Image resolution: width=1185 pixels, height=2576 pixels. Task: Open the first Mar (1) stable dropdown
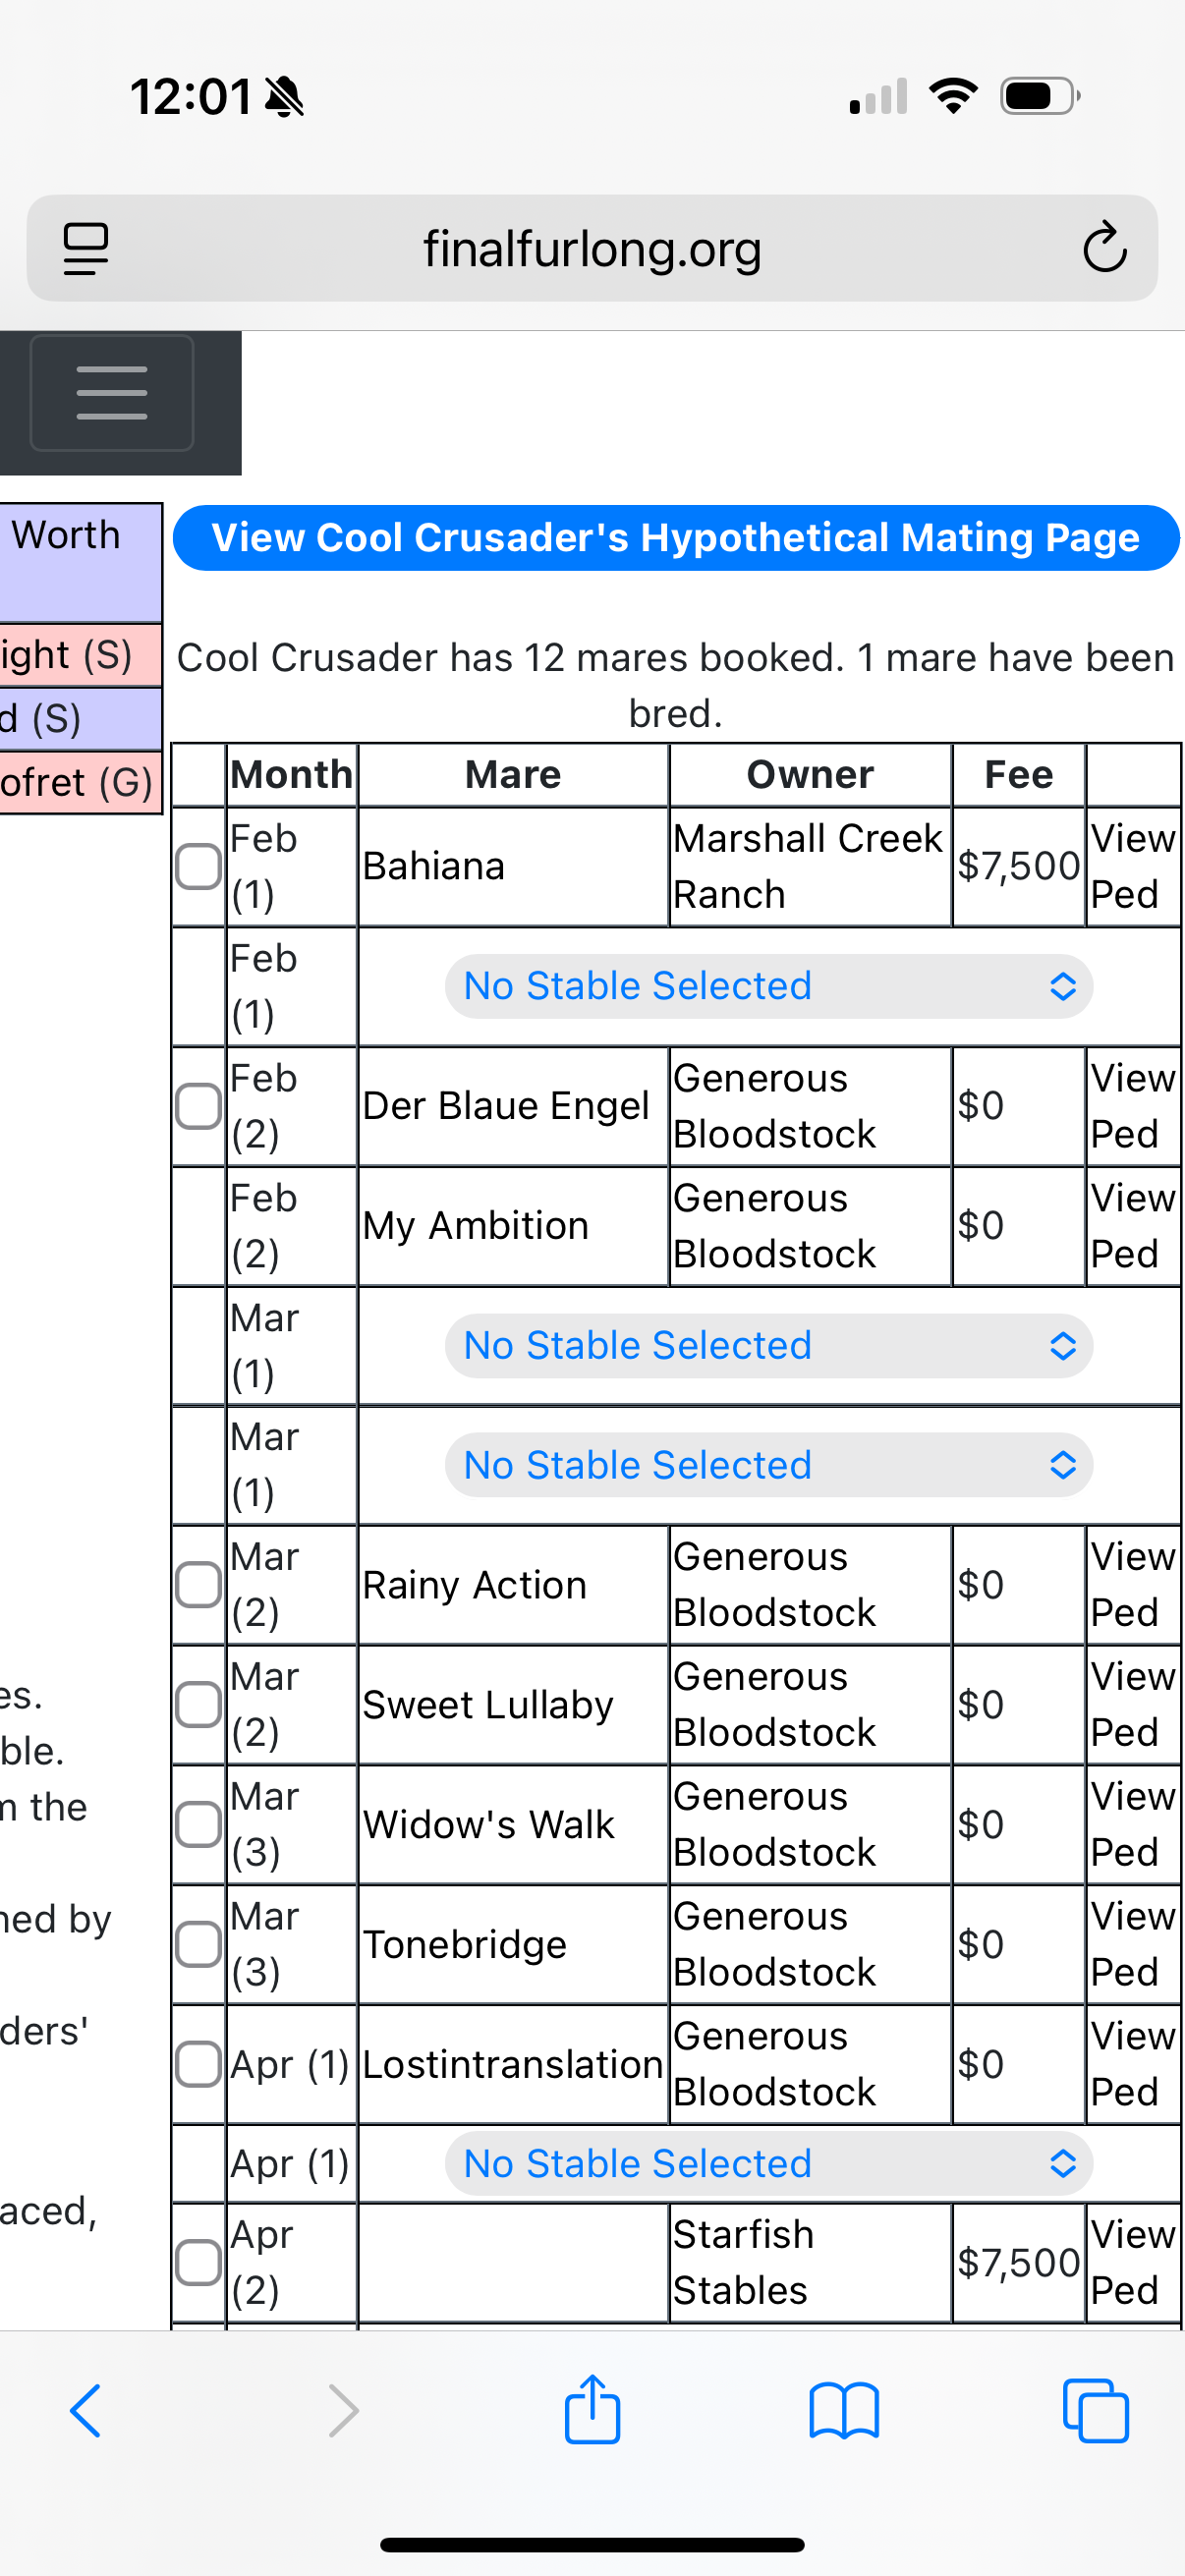(x=768, y=1346)
